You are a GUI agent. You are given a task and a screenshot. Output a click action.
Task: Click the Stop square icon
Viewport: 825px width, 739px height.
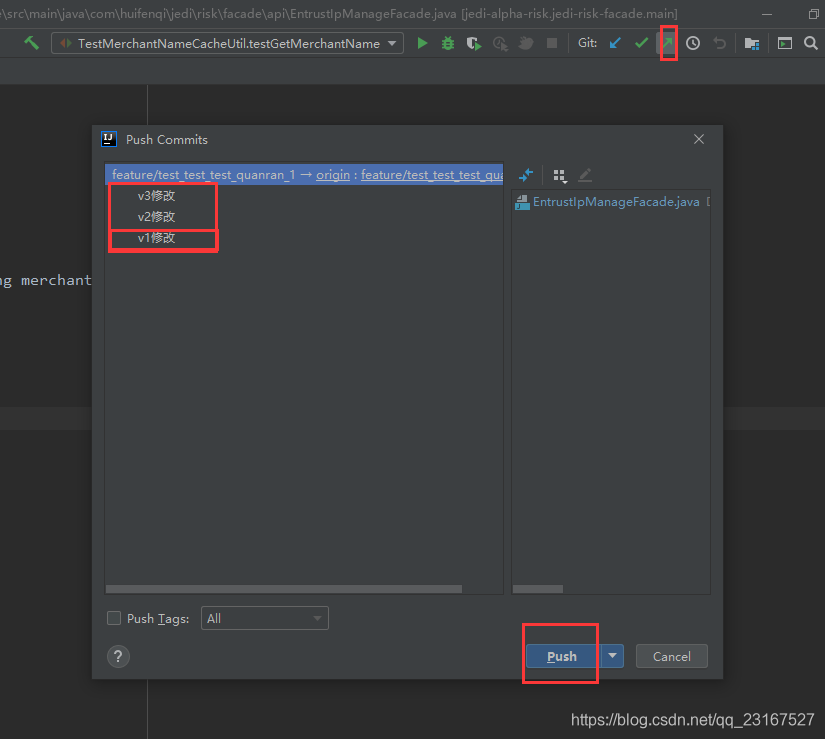[x=551, y=43]
